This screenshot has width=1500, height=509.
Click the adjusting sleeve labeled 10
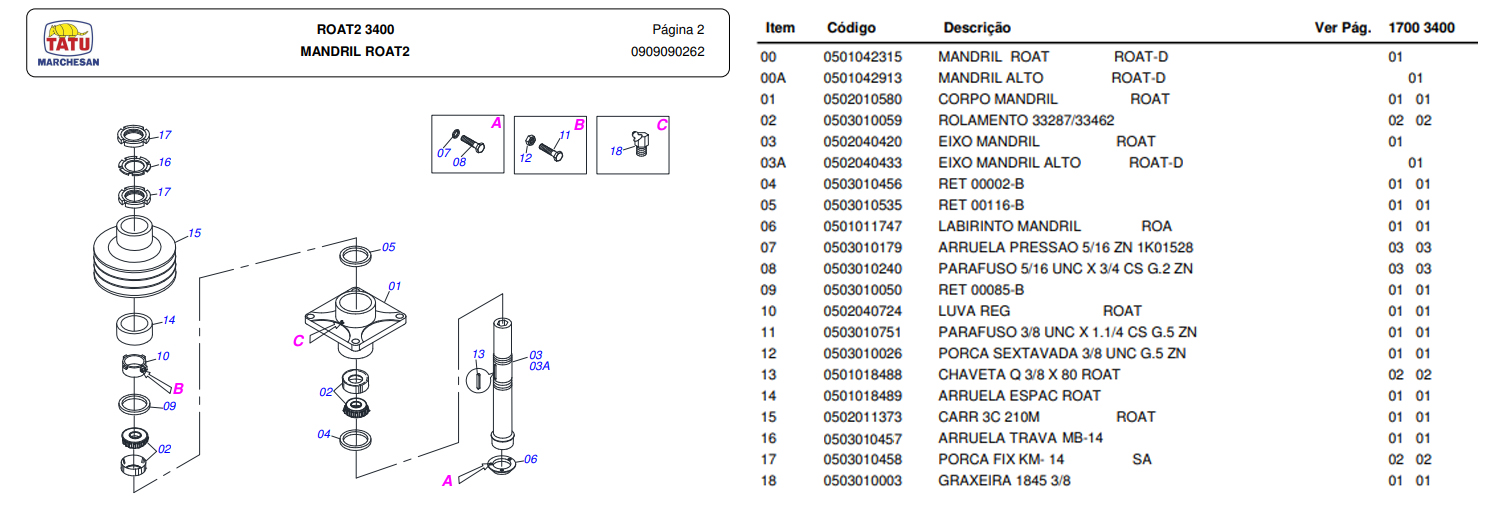pyautogui.click(x=136, y=364)
